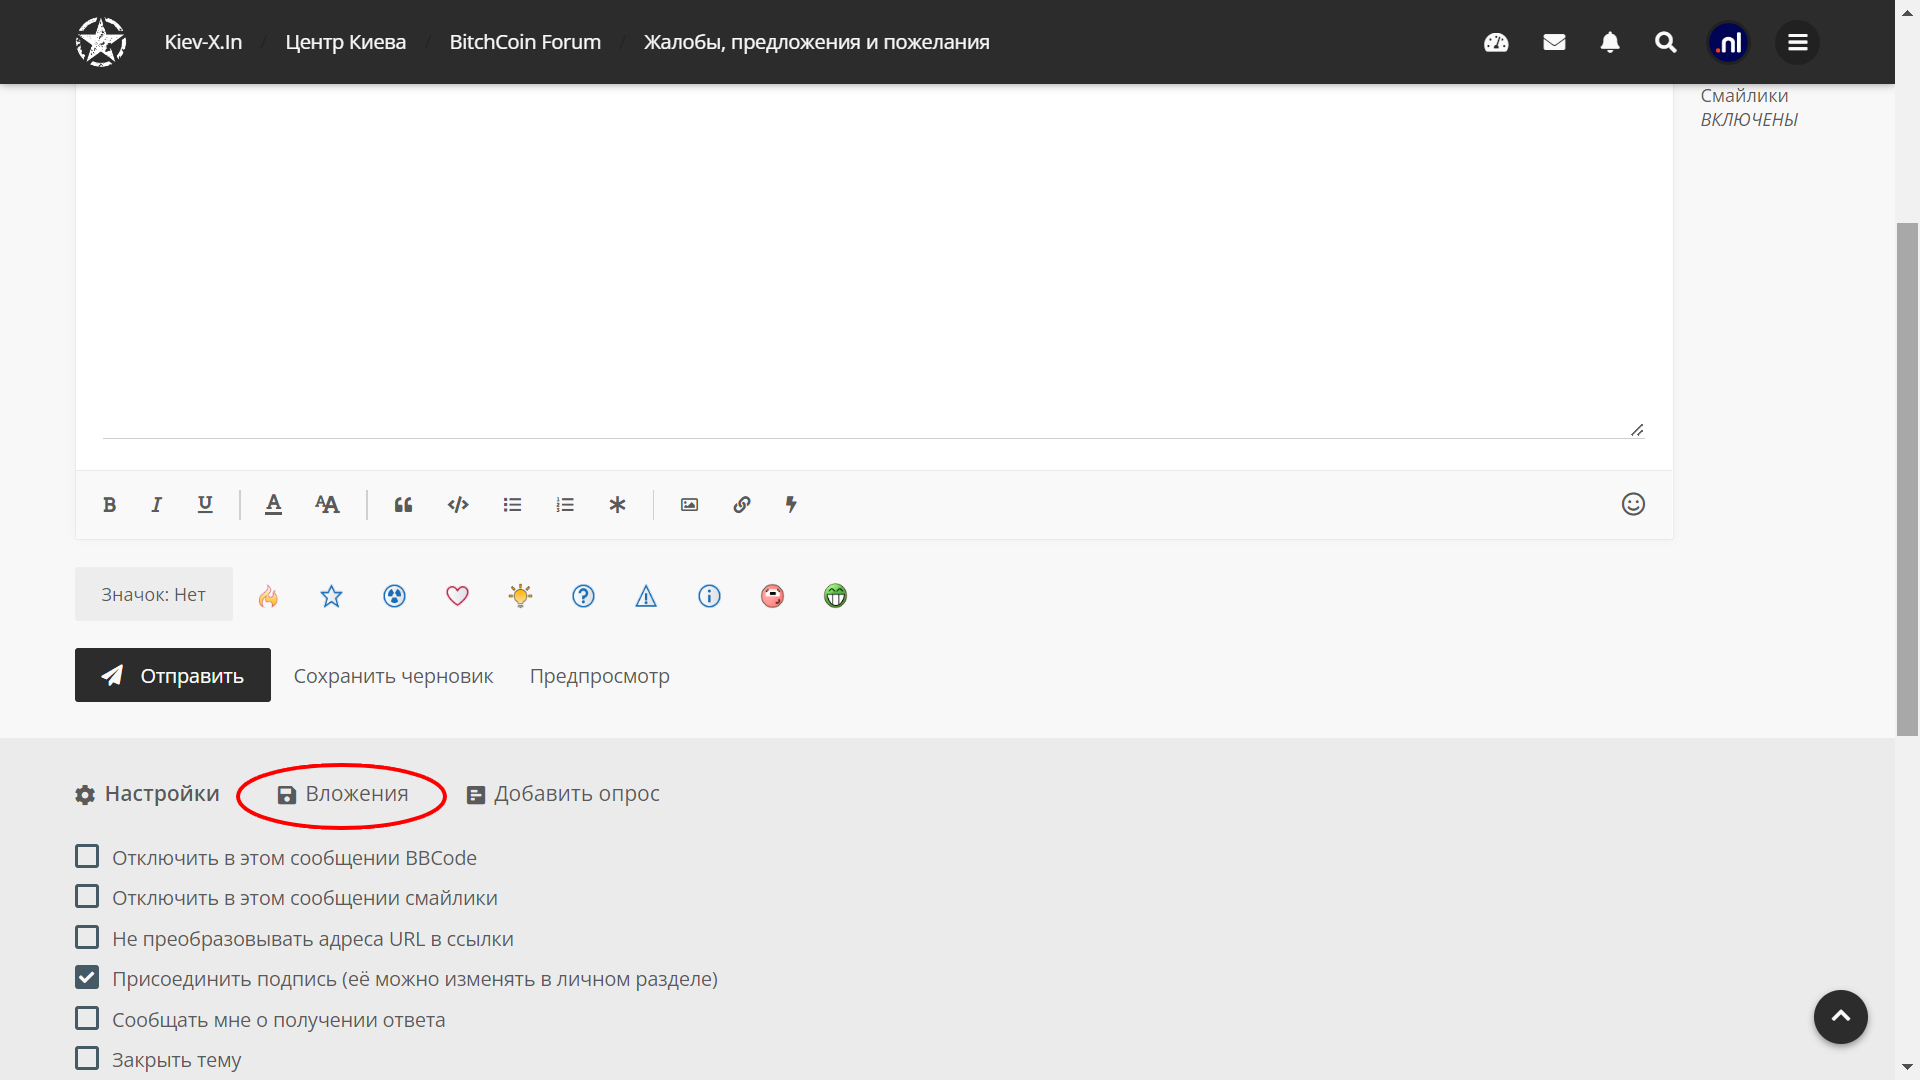
Task: Insert a URL link tag
Action: (741, 505)
